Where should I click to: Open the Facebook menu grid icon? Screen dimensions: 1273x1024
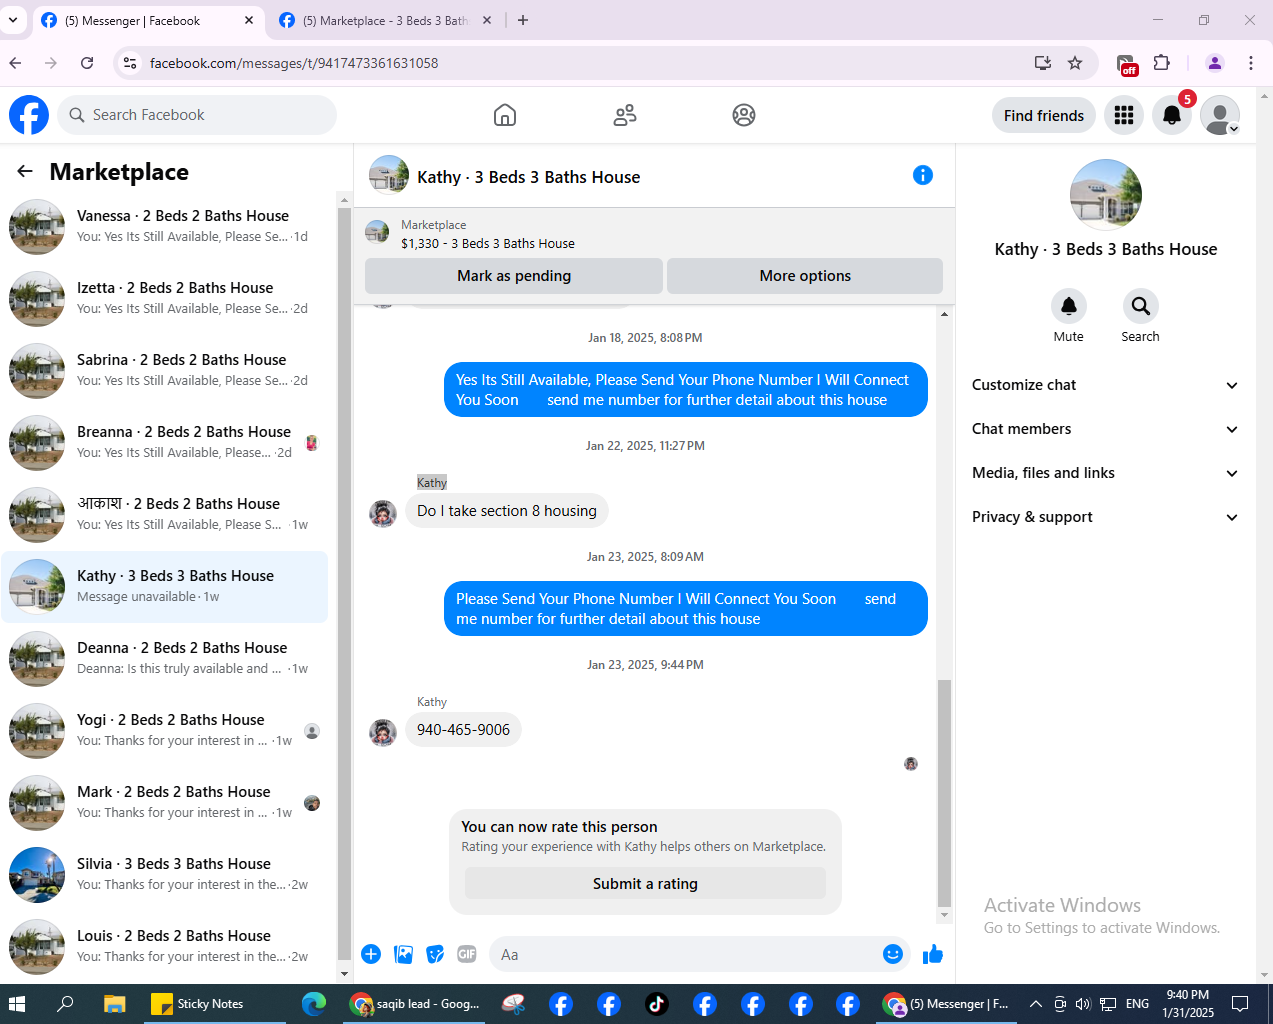pos(1124,115)
